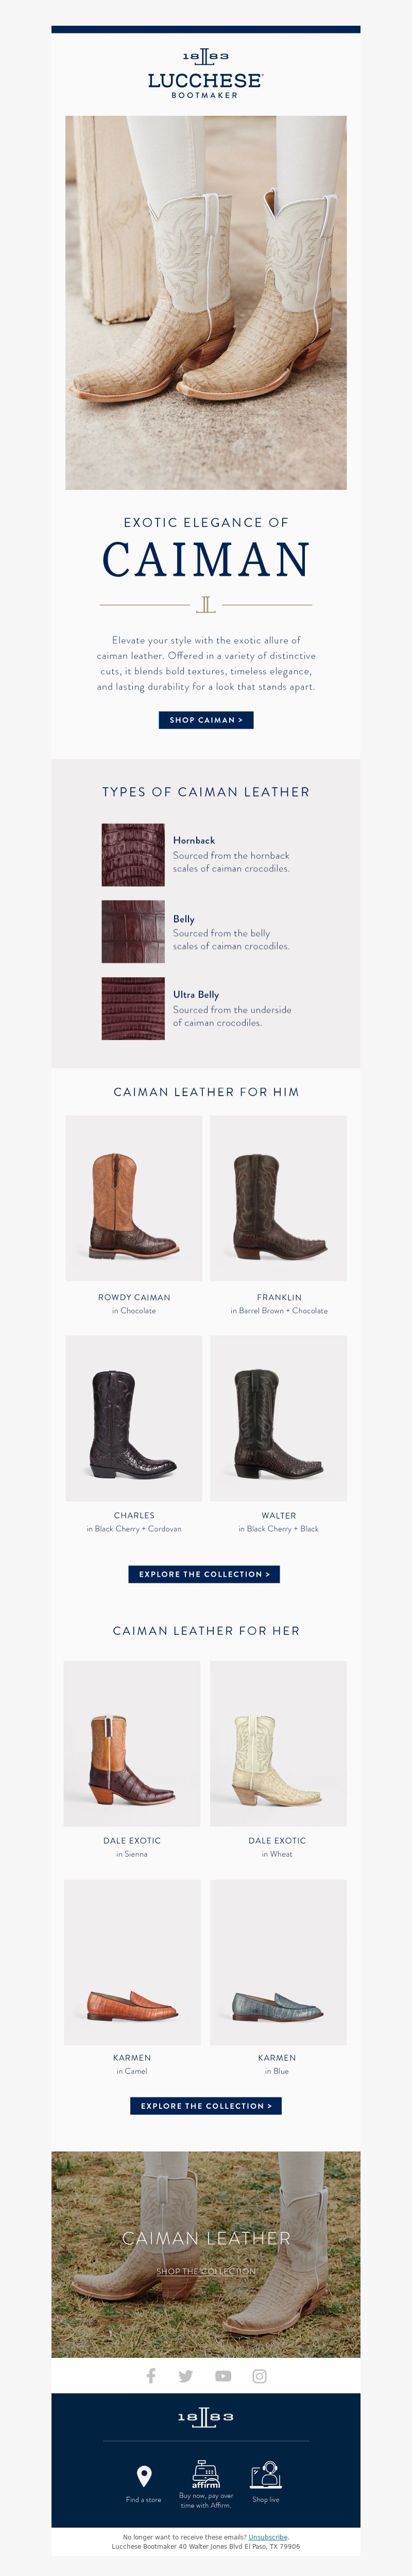Open the Franklin boot thumbnail
The height and width of the screenshot is (2576, 412).
point(279,1198)
